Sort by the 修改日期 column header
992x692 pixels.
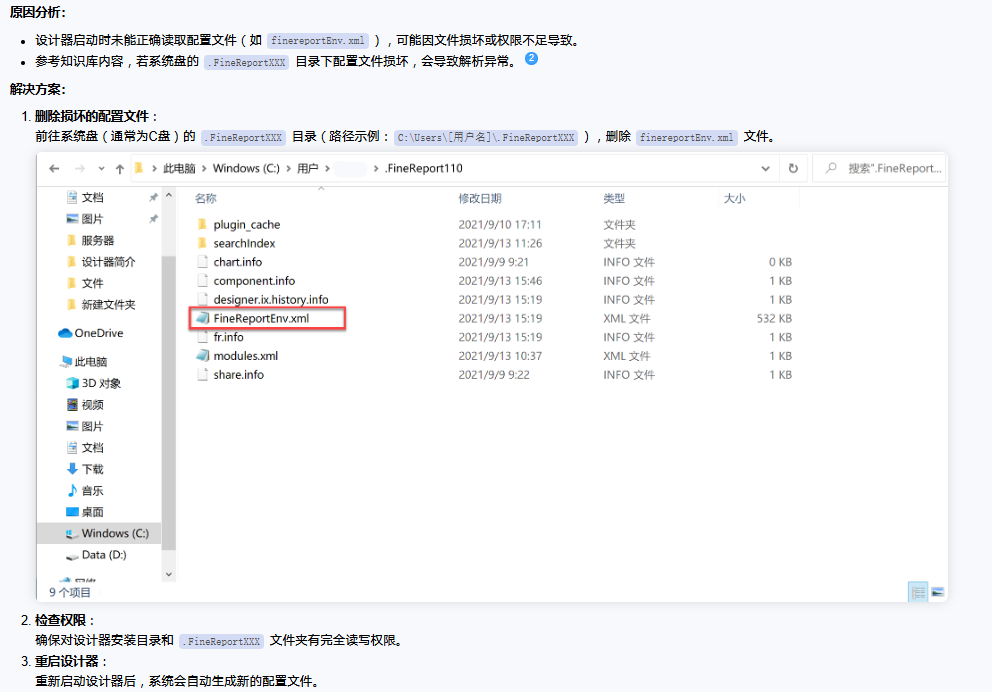pyautogui.click(x=480, y=199)
